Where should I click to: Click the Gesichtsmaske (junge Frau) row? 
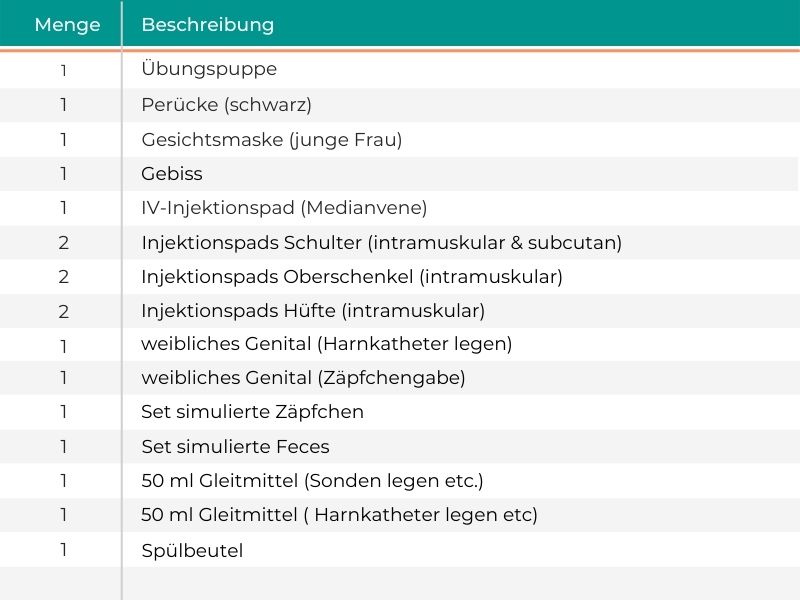[400, 139]
